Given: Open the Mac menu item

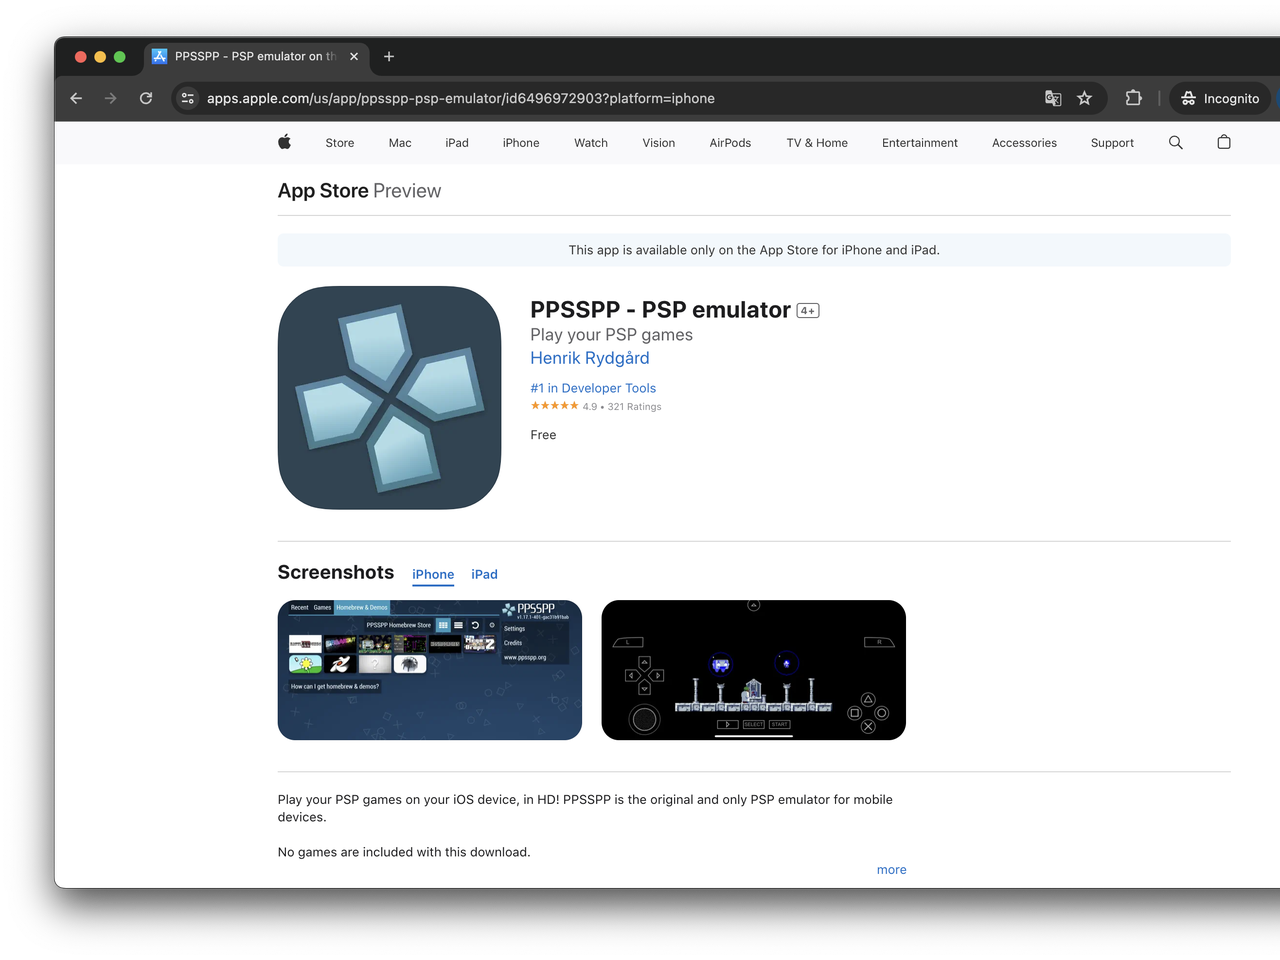Looking at the screenshot, I should coord(400,143).
